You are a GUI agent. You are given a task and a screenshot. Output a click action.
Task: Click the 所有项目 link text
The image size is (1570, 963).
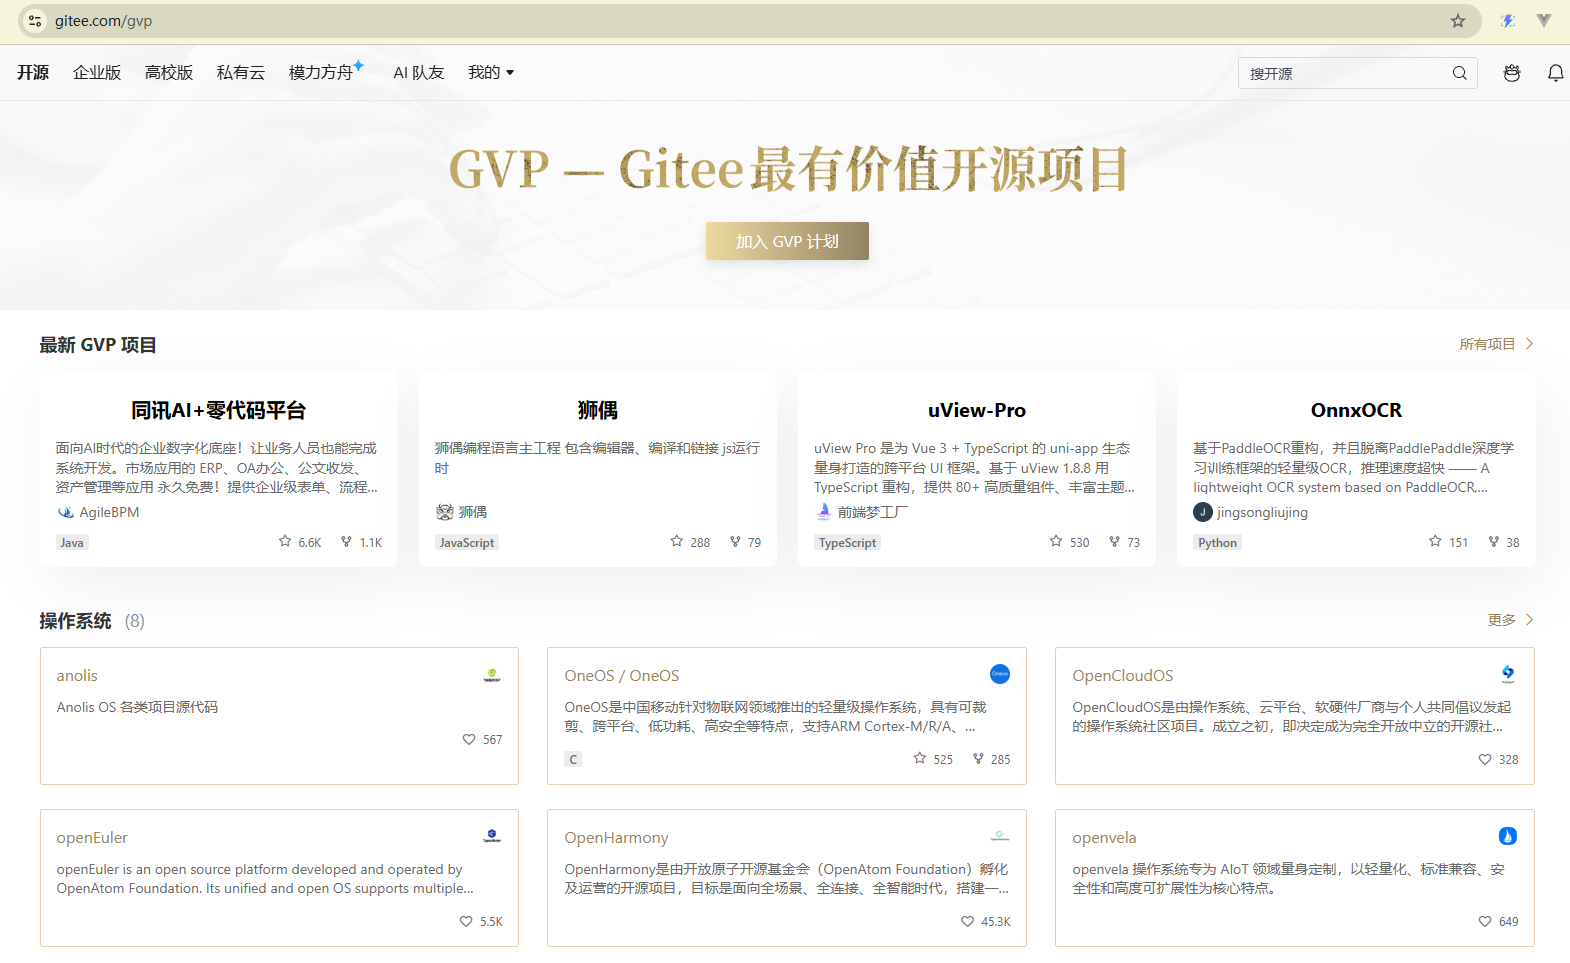[x=1487, y=344]
